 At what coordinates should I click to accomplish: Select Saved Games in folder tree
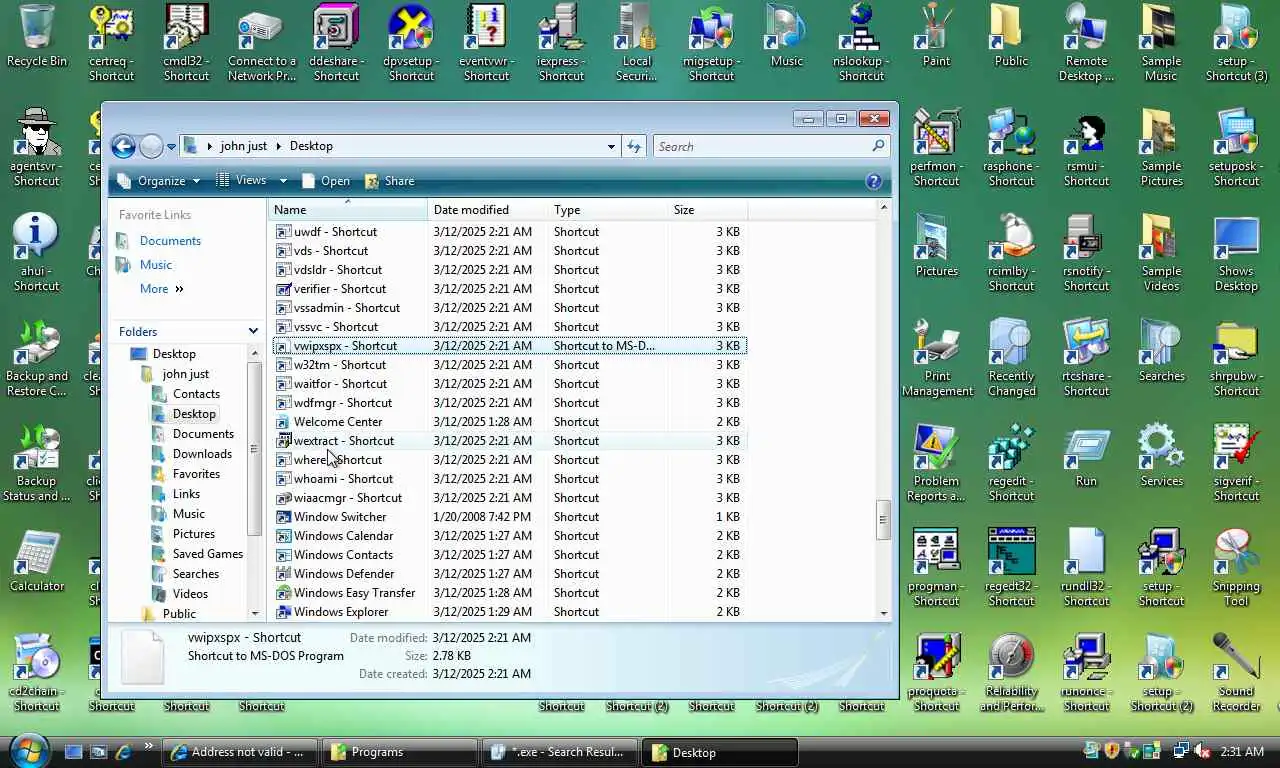[207, 554]
